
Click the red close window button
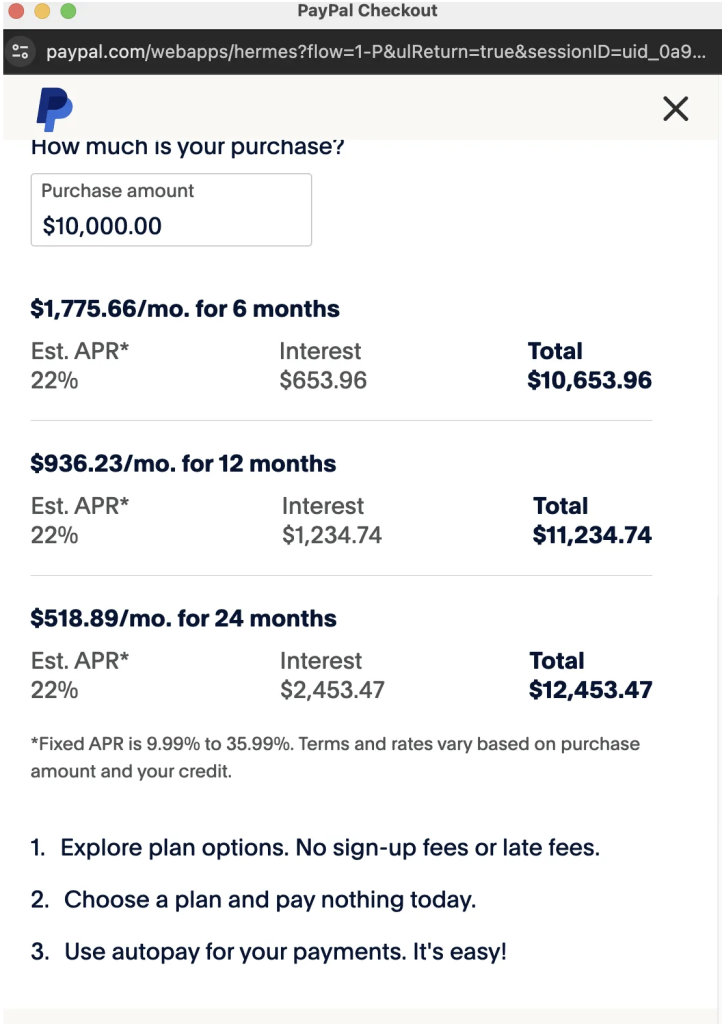[16, 10]
